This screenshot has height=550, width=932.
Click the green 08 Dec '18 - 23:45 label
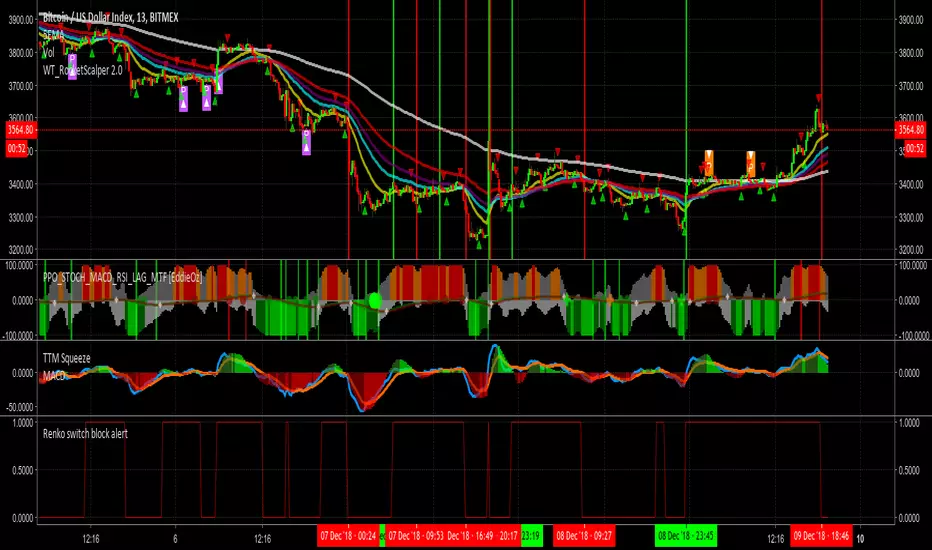tap(687, 535)
